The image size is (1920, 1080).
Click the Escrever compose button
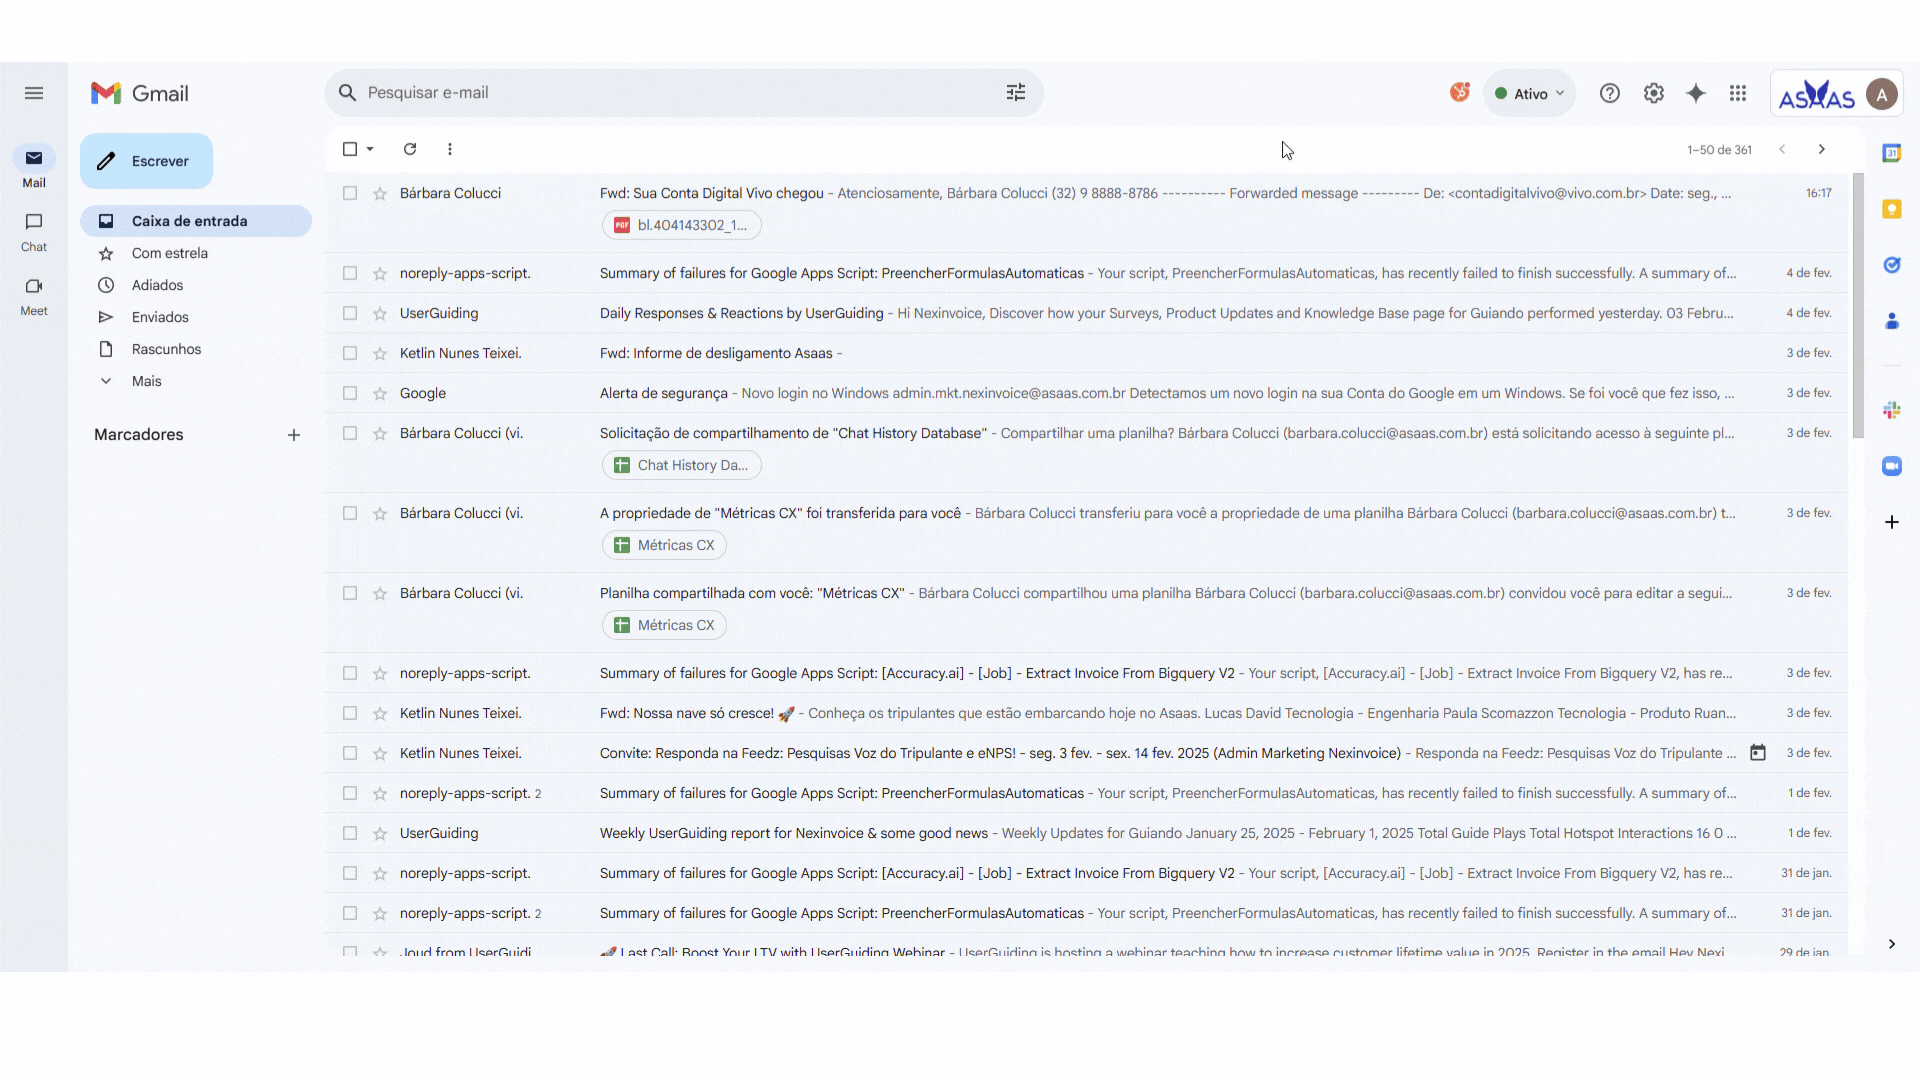coord(147,161)
